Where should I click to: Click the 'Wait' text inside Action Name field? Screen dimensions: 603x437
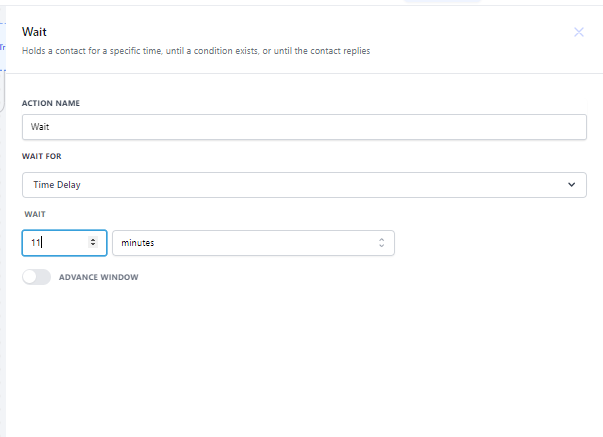coord(40,127)
